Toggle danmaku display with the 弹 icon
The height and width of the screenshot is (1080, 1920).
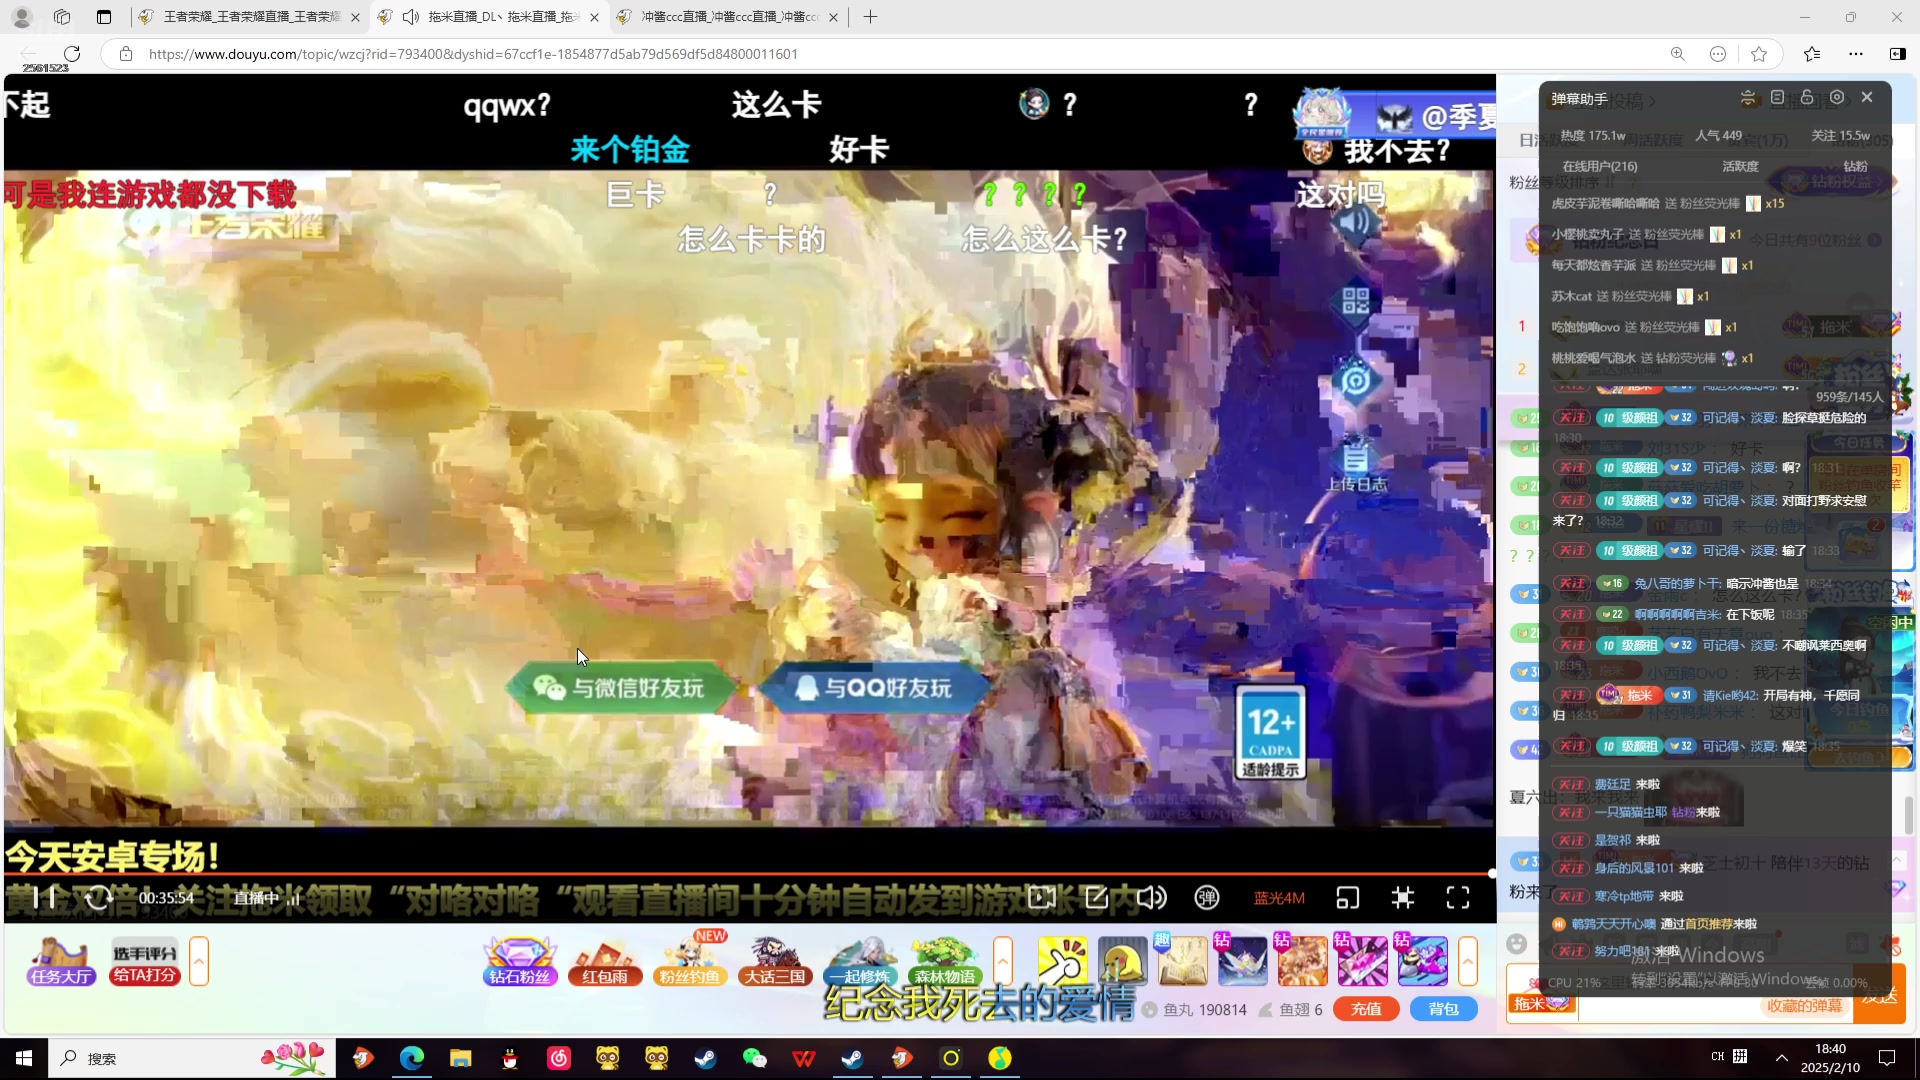click(x=1207, y=897)
